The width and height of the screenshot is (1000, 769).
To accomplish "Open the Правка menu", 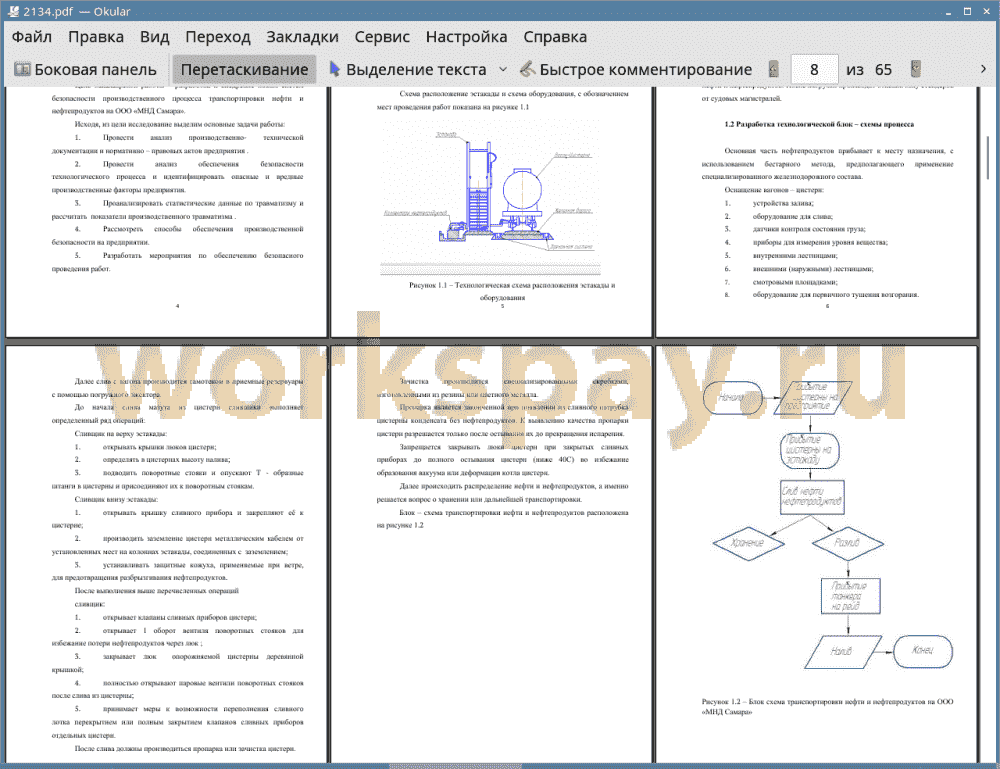I will click(96, 37).
